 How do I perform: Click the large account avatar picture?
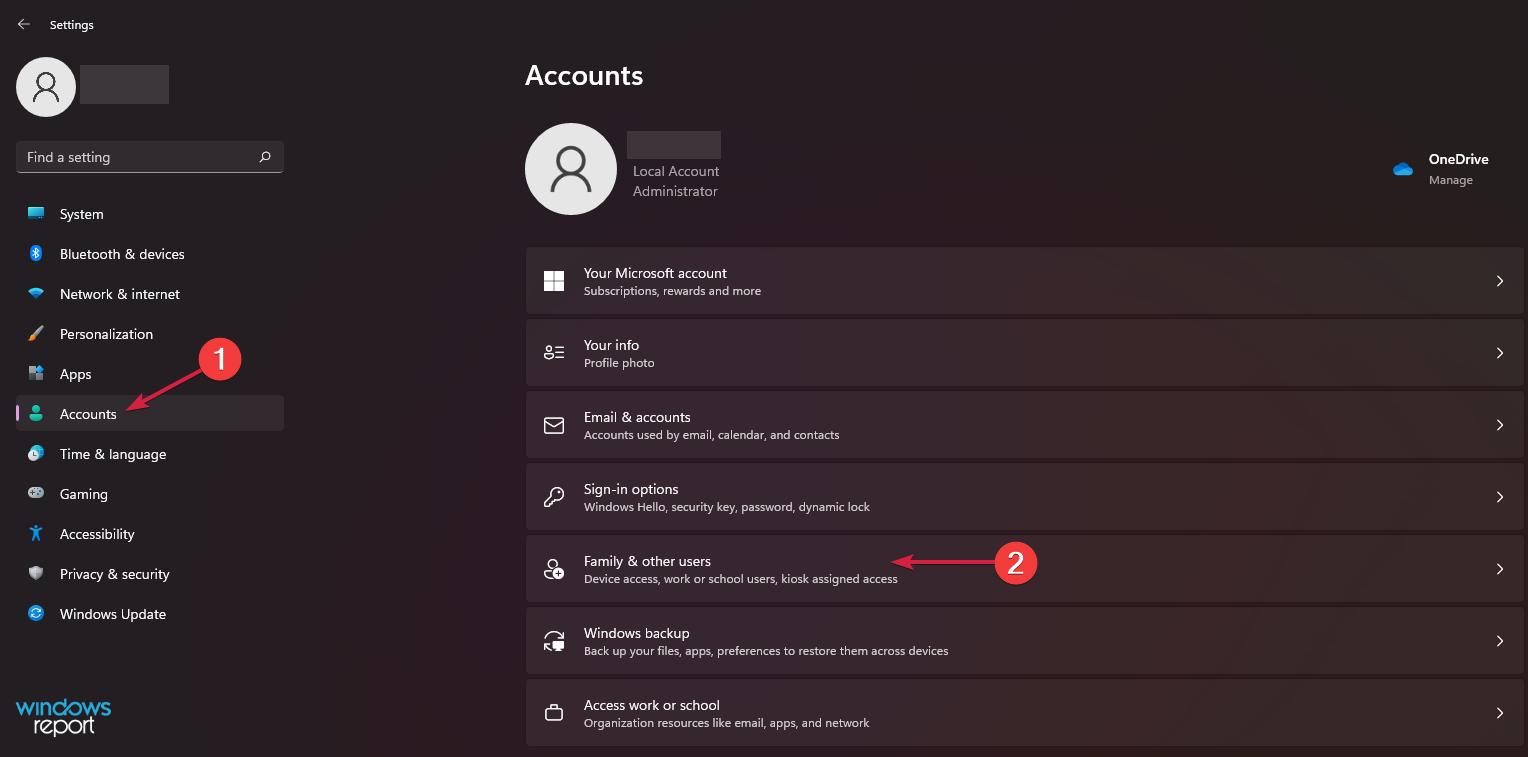point(570,169)
